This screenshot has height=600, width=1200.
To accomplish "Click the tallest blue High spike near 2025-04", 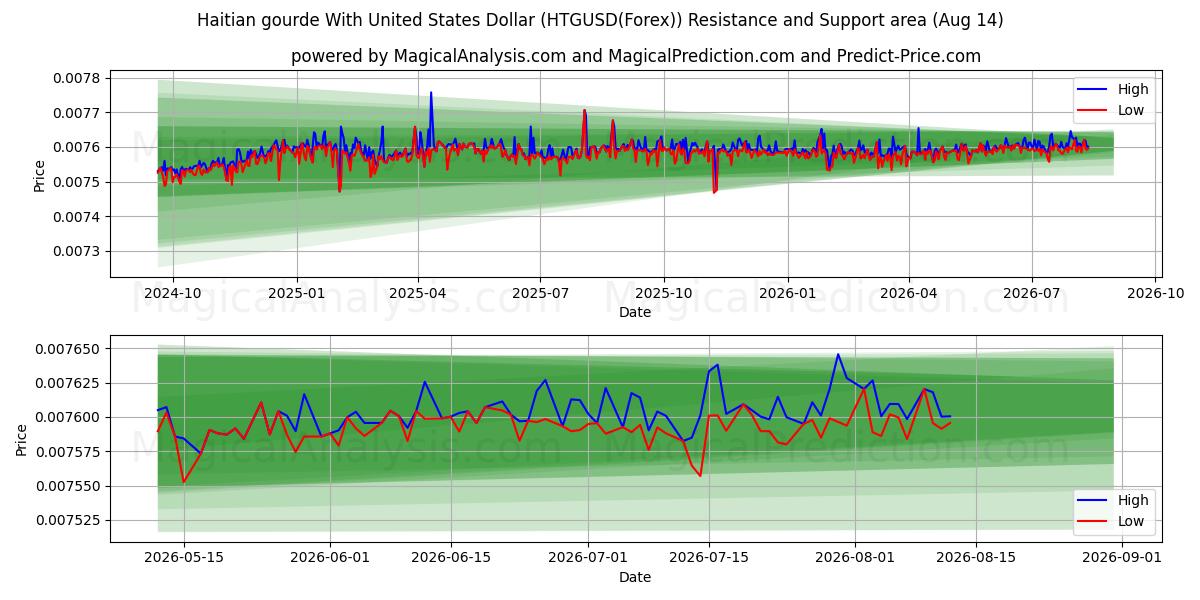I will (431, 93).
